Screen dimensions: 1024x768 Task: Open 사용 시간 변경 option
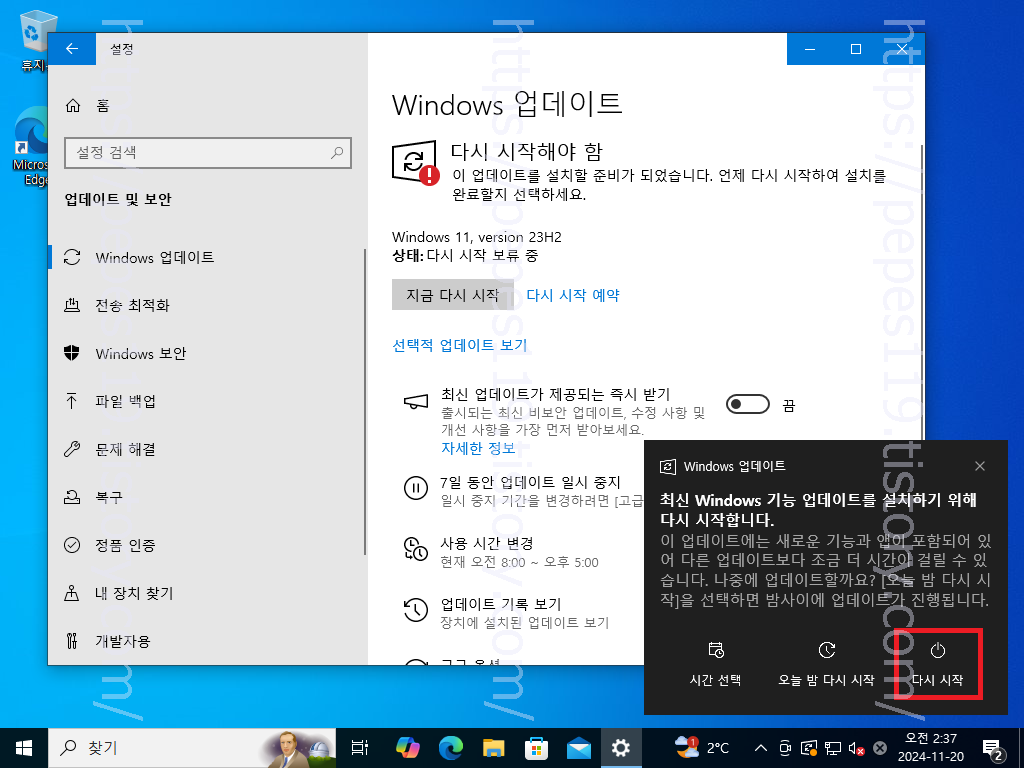(487, 543)
